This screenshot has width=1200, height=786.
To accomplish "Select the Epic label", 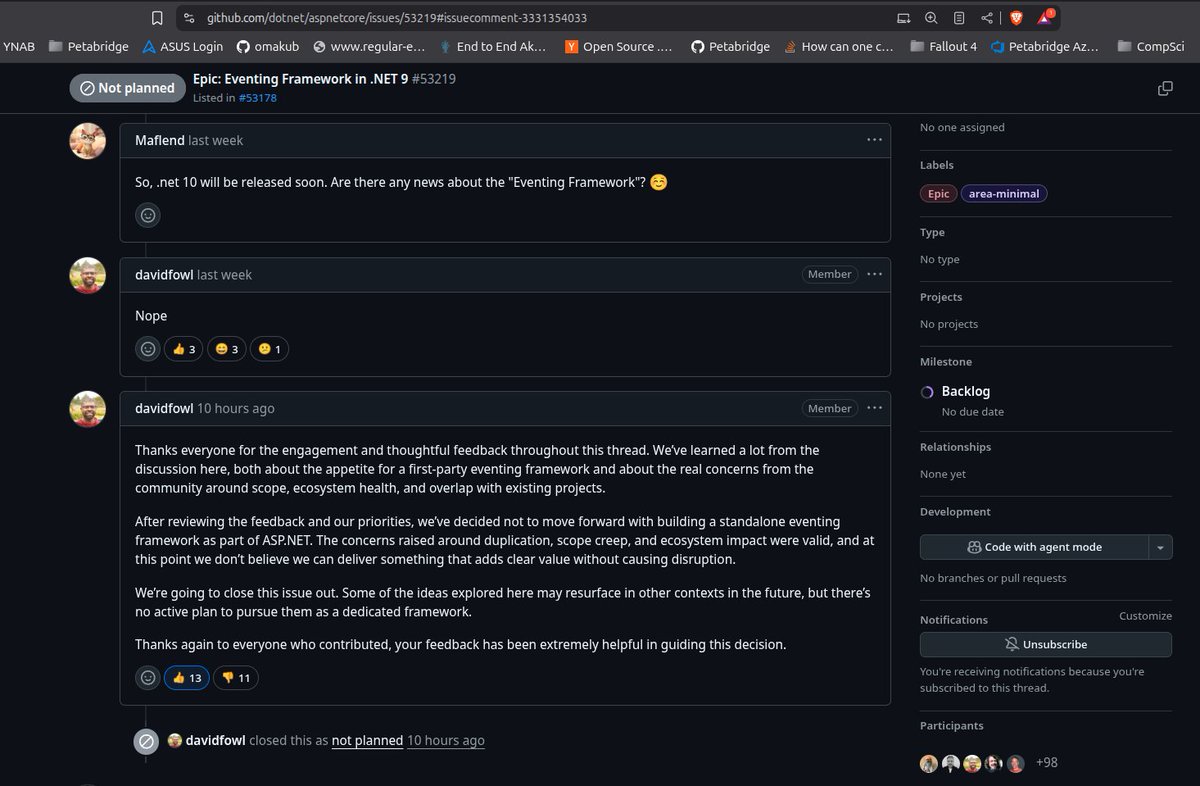I will pos(938,194).
